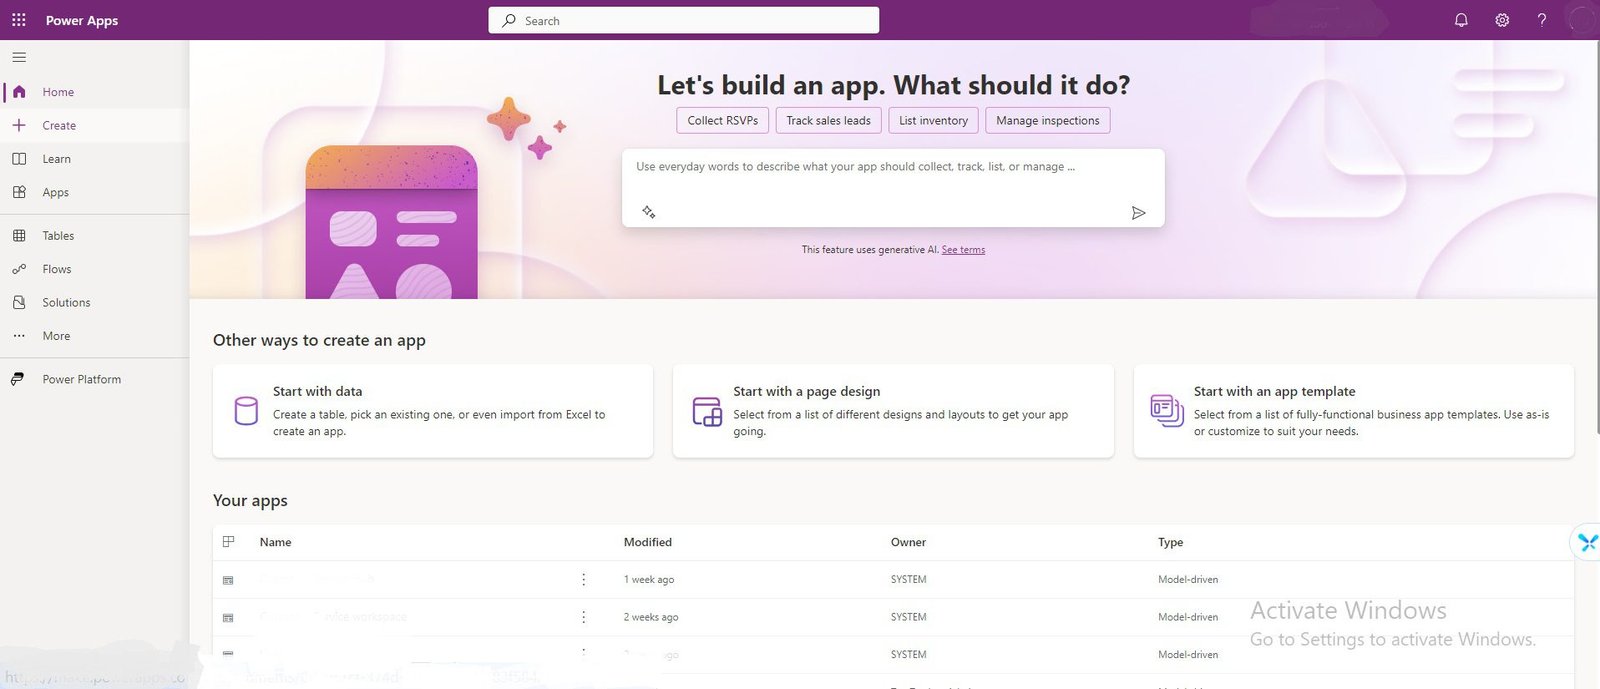Click SYSTEM owner in the 1 week ago row
This screenshot has height=689, width=1600.
point(909,580)
